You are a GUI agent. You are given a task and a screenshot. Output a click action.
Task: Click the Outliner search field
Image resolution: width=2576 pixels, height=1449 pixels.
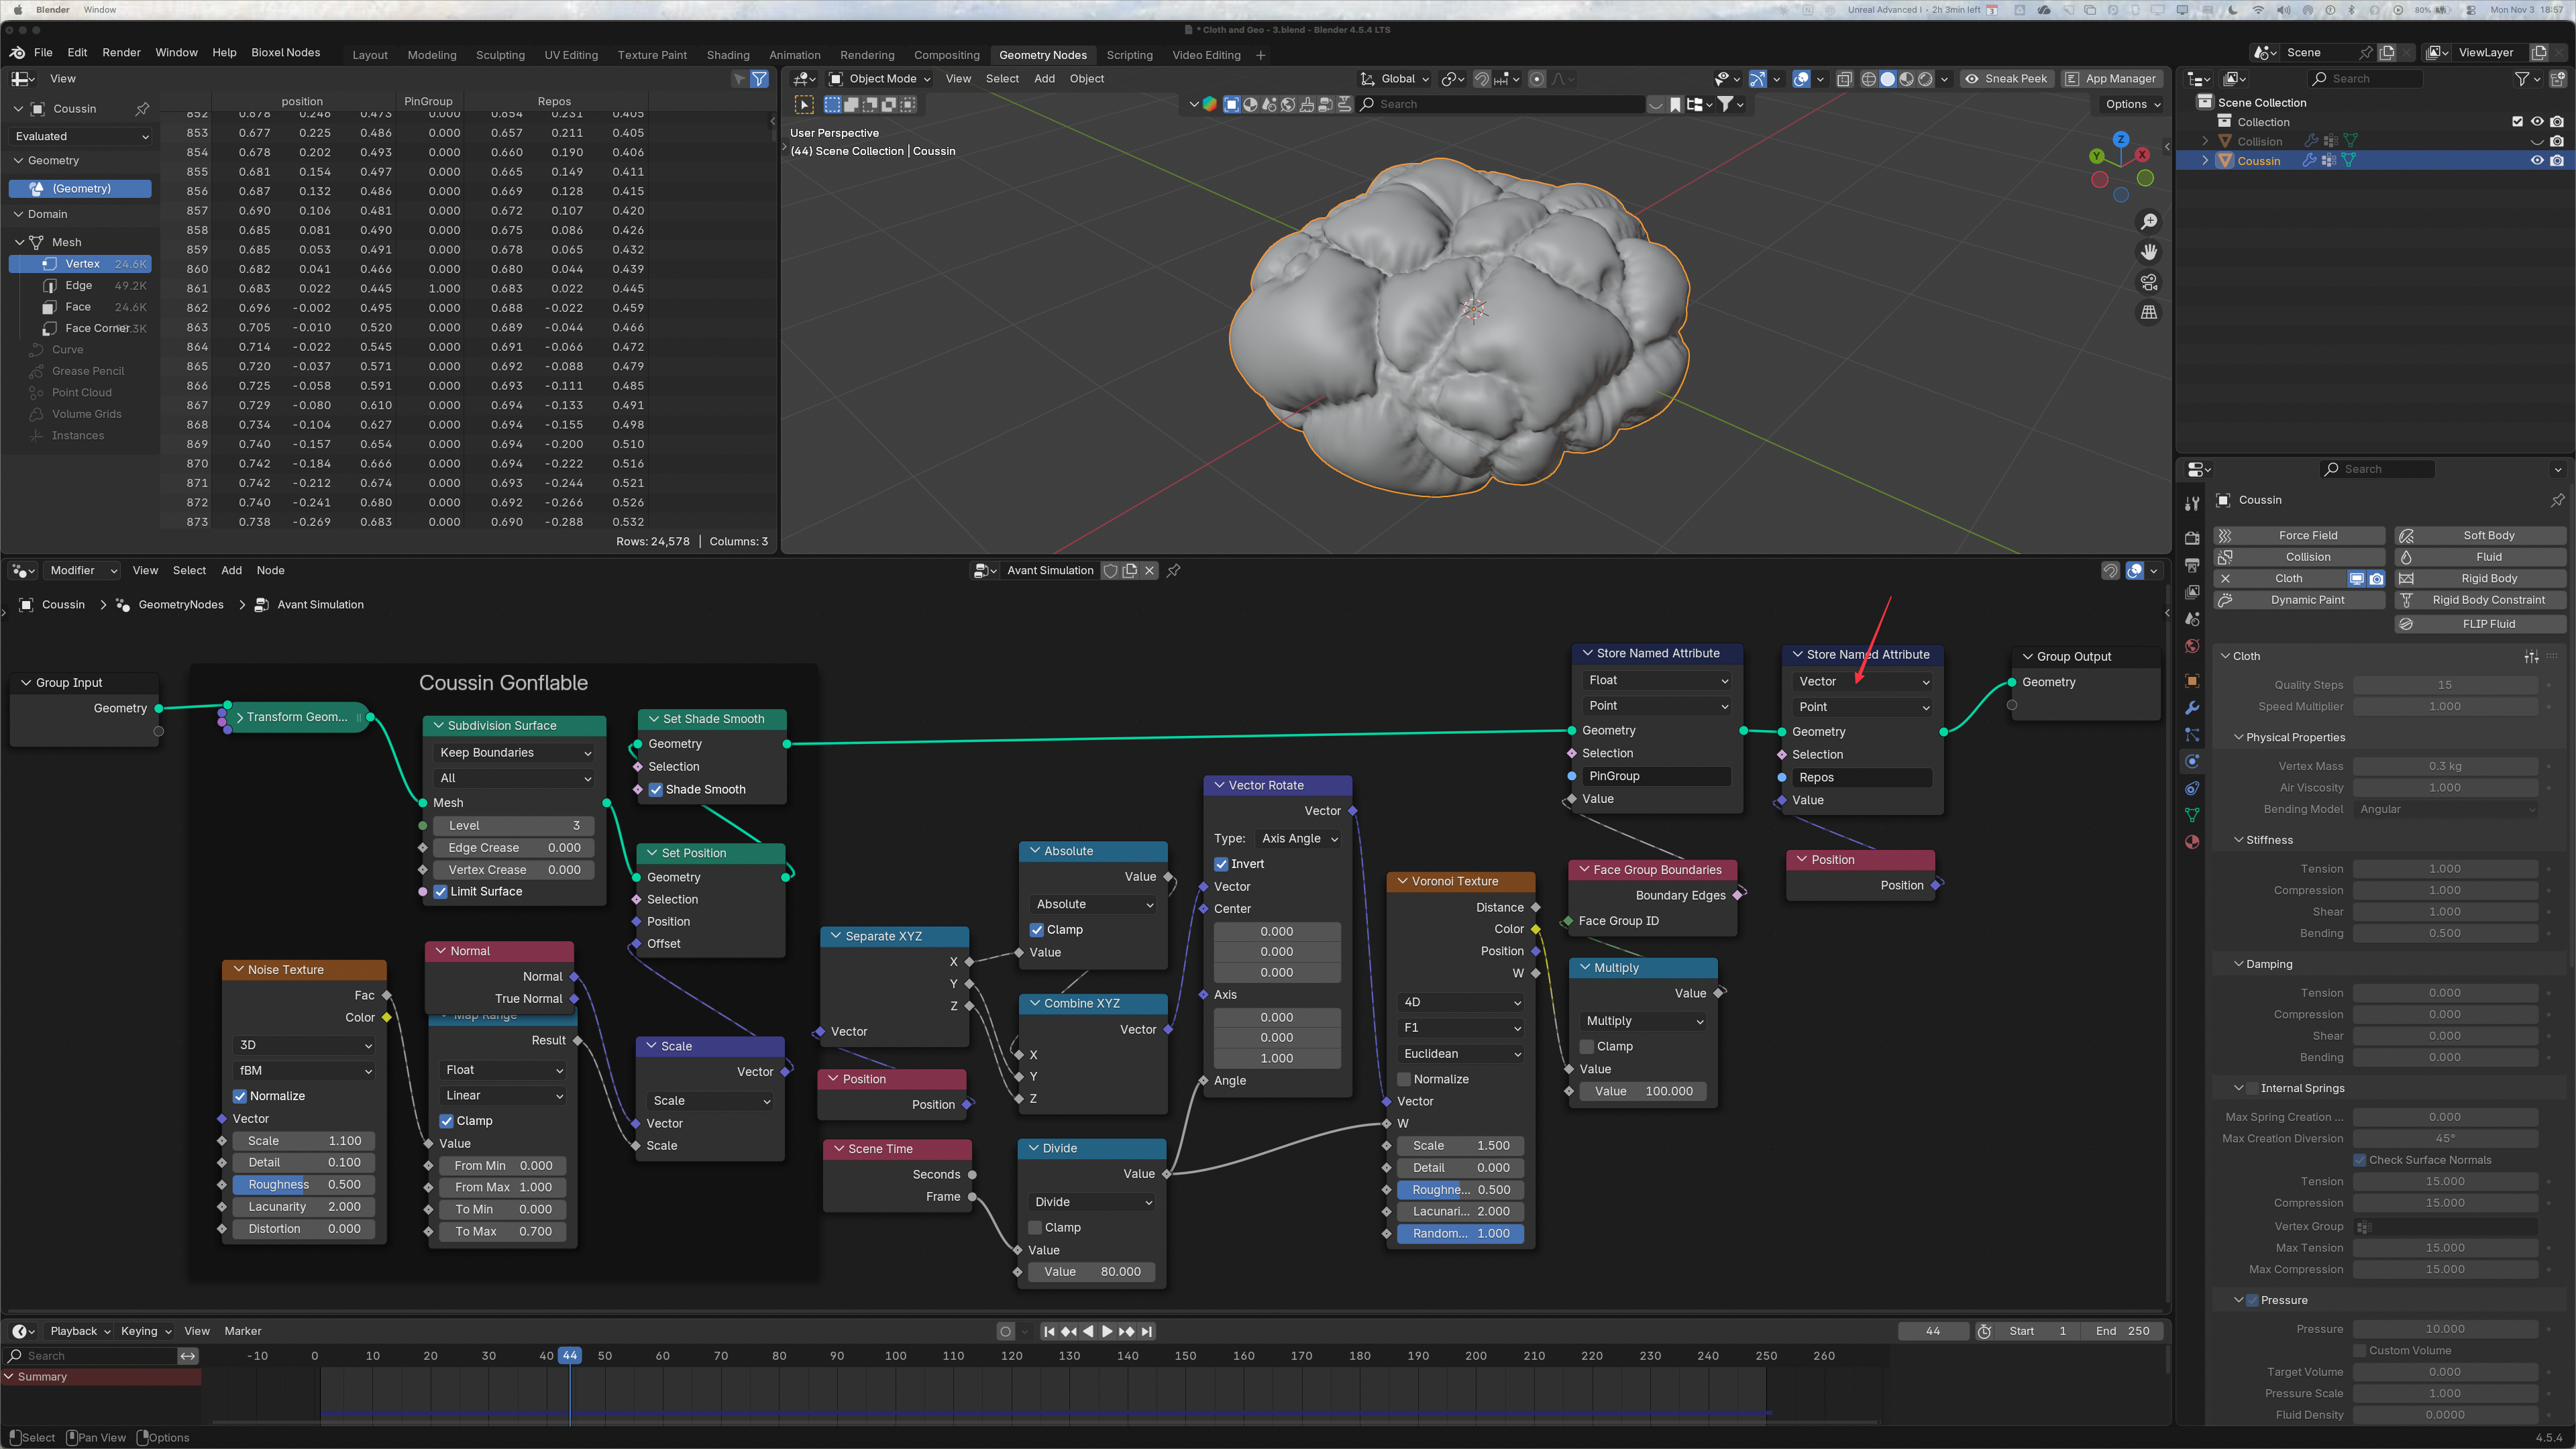point(2365,79)
